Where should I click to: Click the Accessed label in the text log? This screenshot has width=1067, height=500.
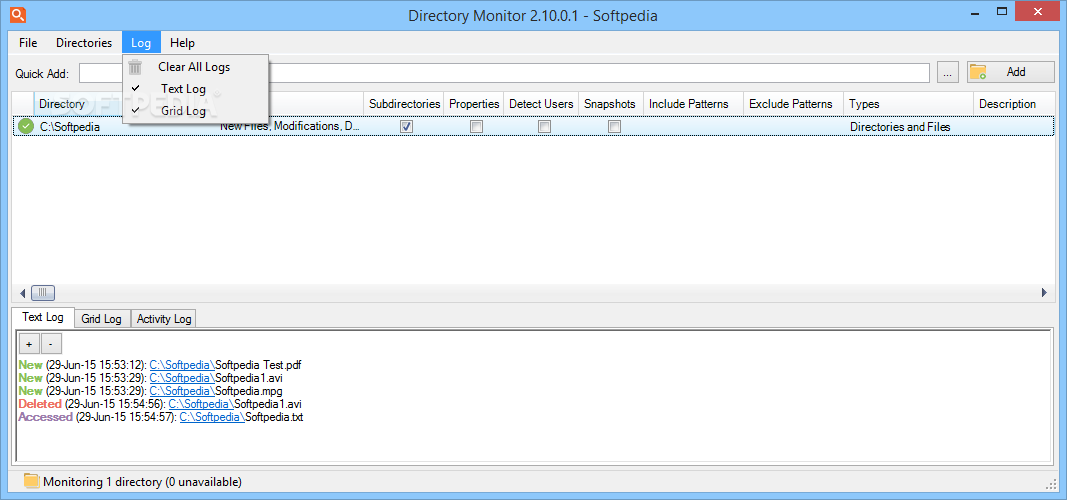point(46,417)
